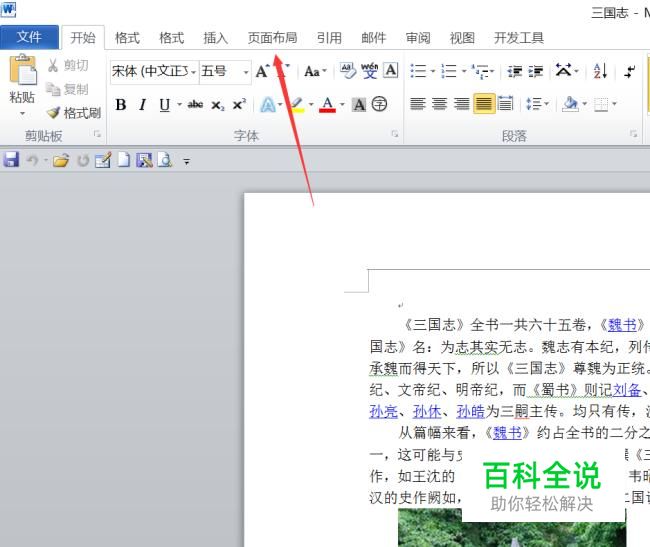The width and height of the screenshot is (650, 547).
Task: Follow the 孙休 hyperlink
Action: (427, 411)
